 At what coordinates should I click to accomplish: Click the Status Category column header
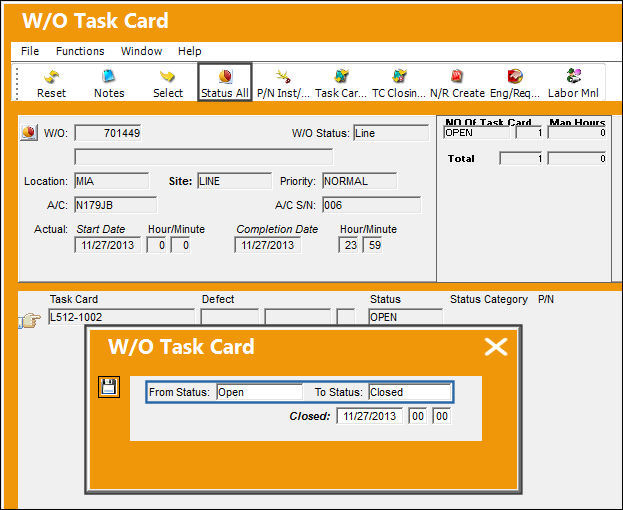pos(489,299)
